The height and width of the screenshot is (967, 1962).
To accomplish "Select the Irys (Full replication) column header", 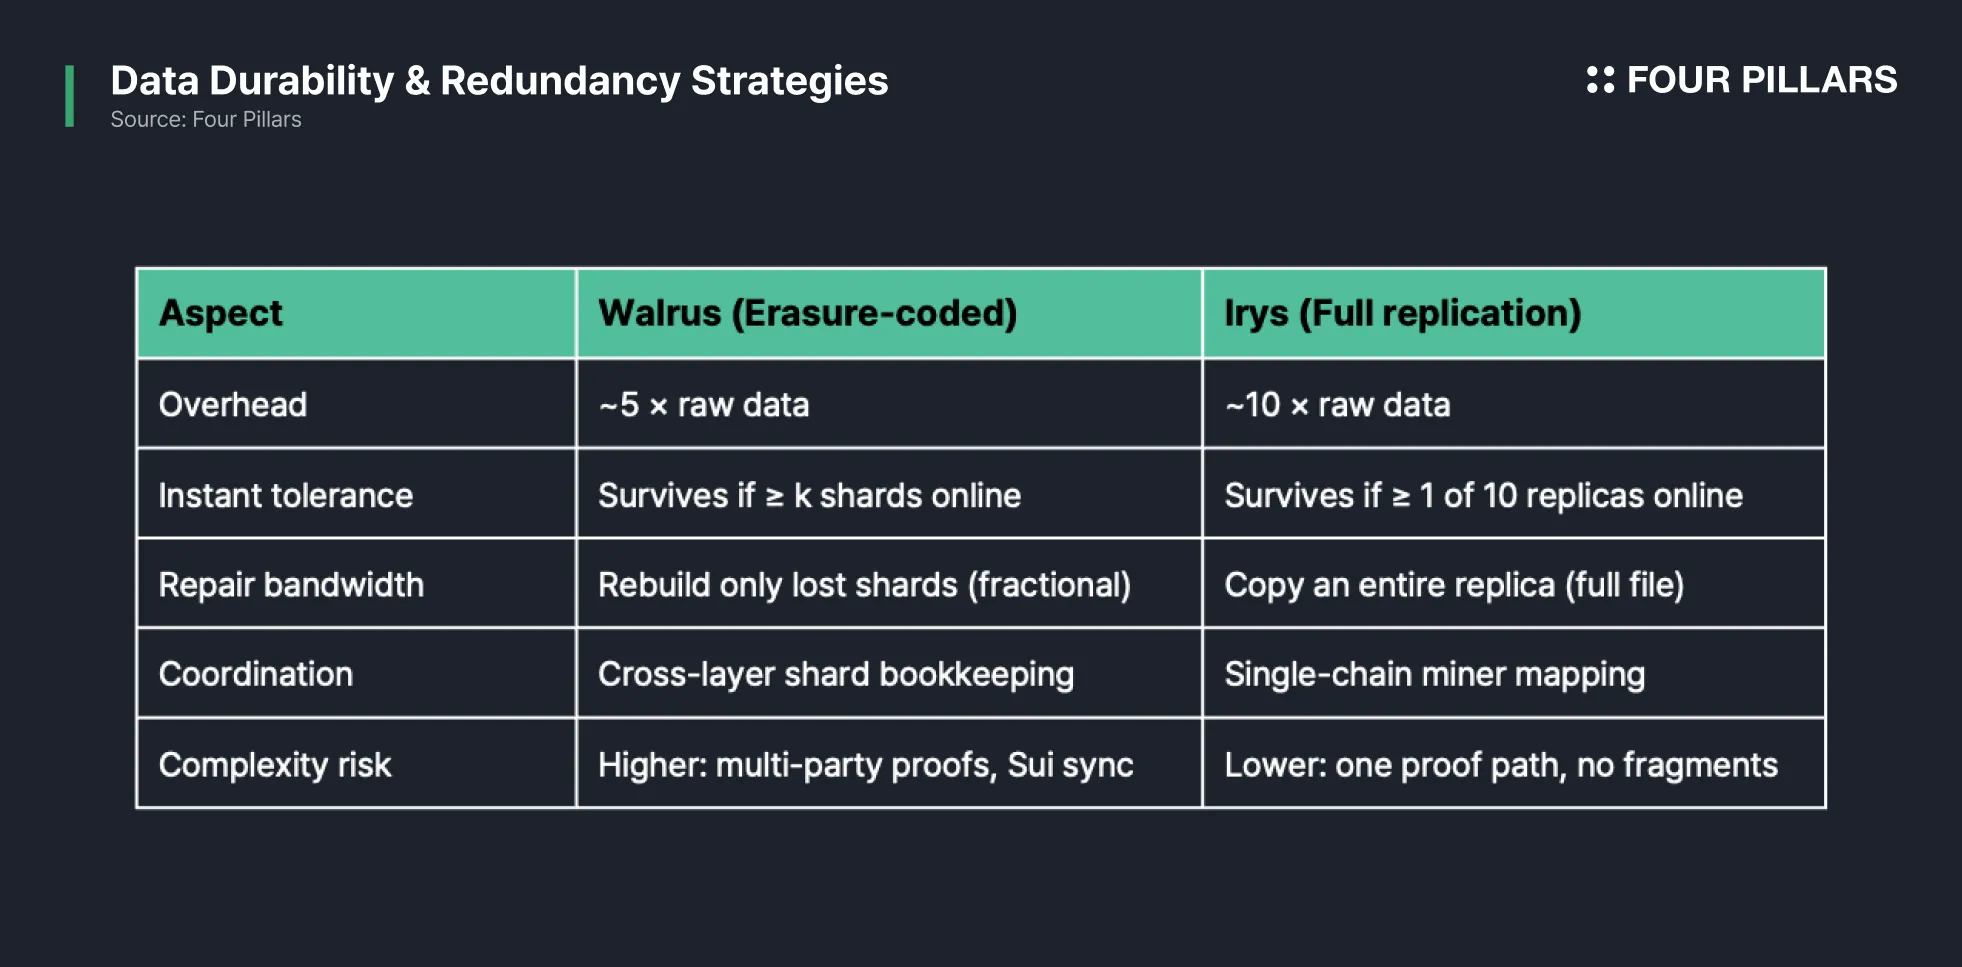I will click(x=1514, y=313).
